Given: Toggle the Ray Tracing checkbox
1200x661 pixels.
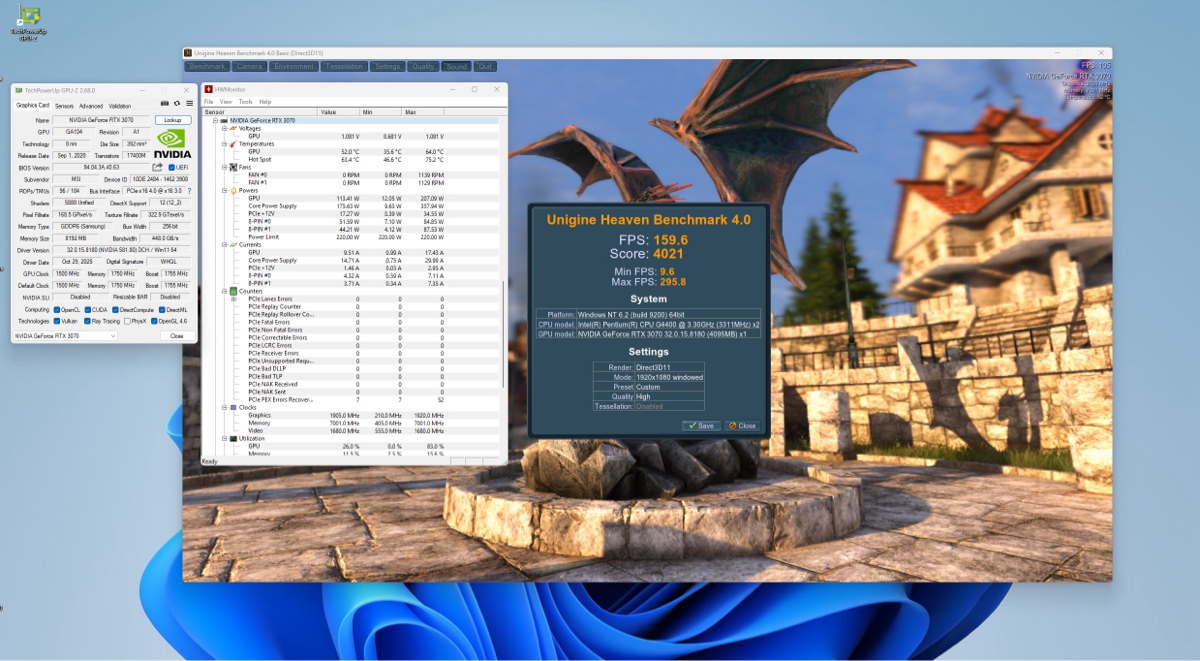Looking at the screenshot, I should (88, 321).
